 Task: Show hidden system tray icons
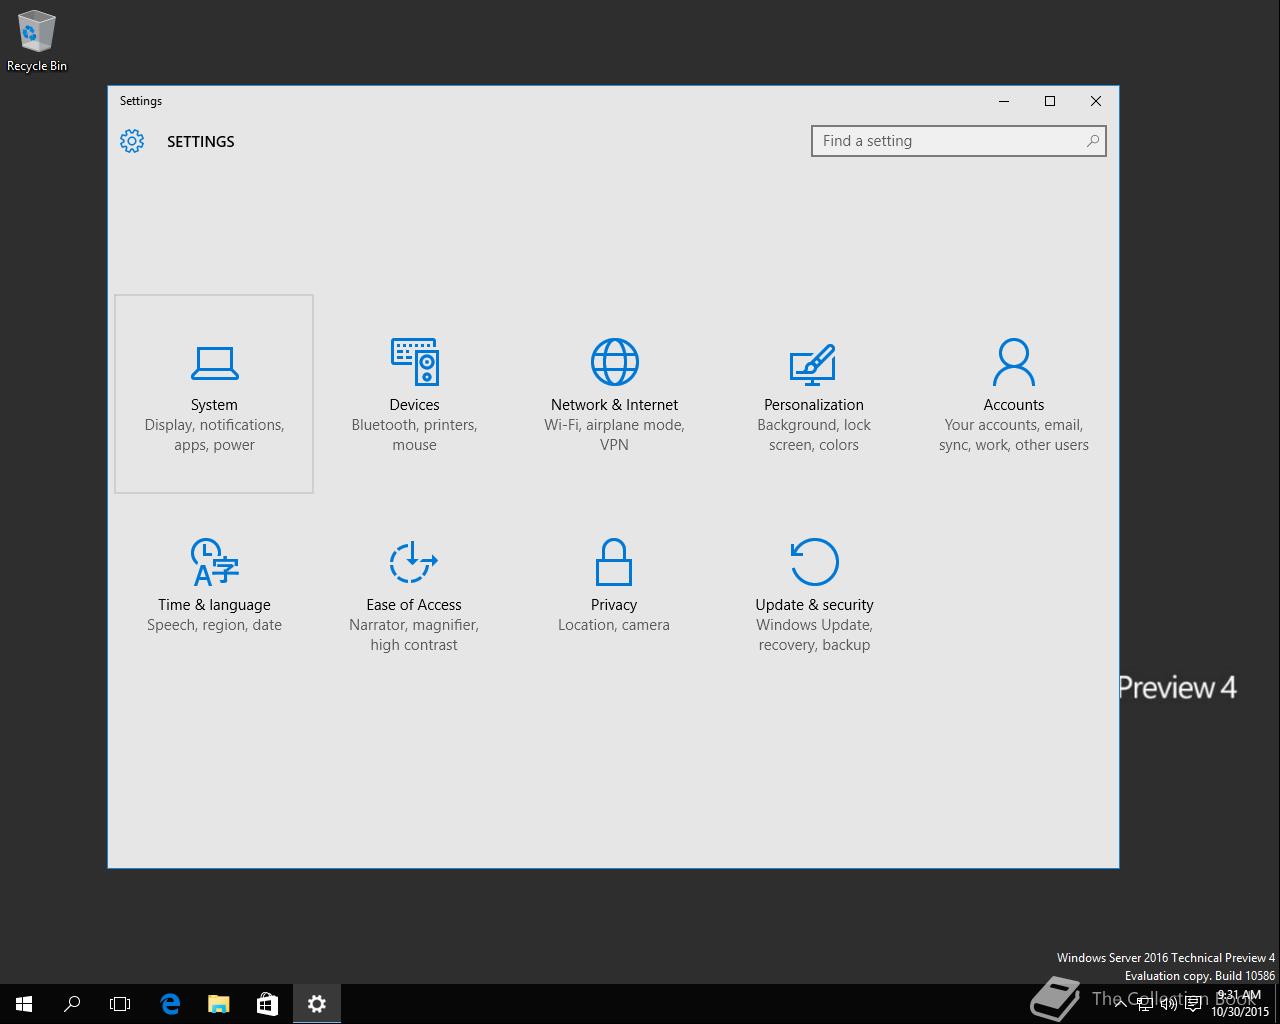coord(1121,1004)
